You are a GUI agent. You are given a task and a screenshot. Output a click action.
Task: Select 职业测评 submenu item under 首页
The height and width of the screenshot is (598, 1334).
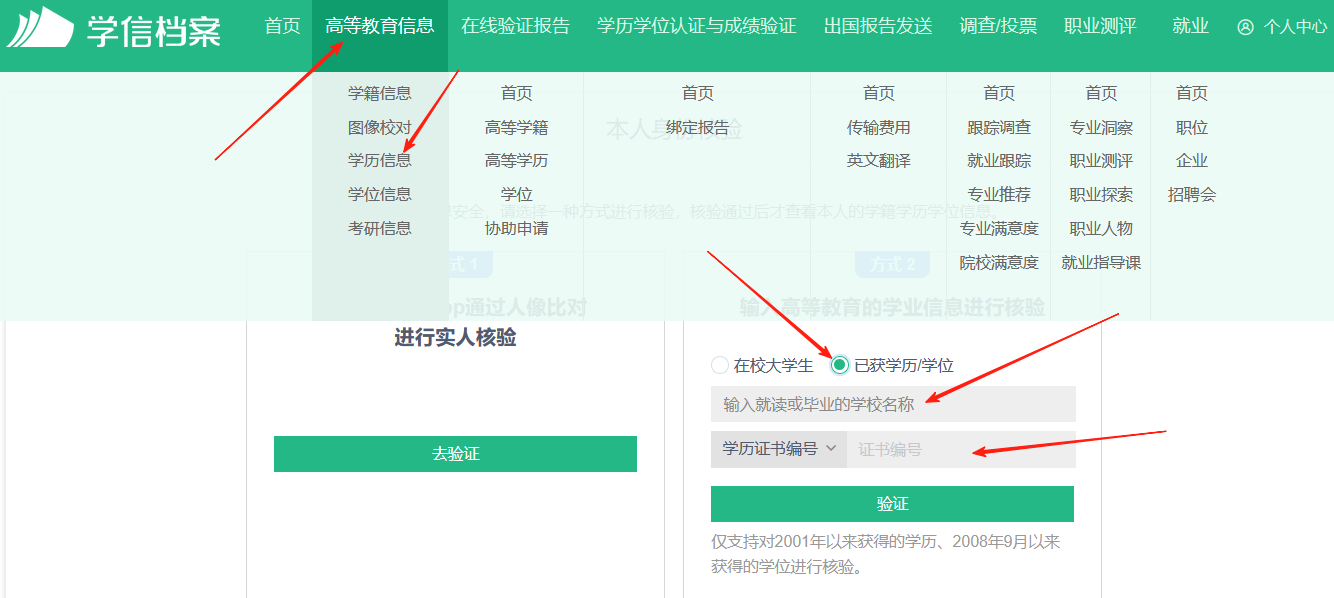pyautogui.click(x=1101, y=160)
